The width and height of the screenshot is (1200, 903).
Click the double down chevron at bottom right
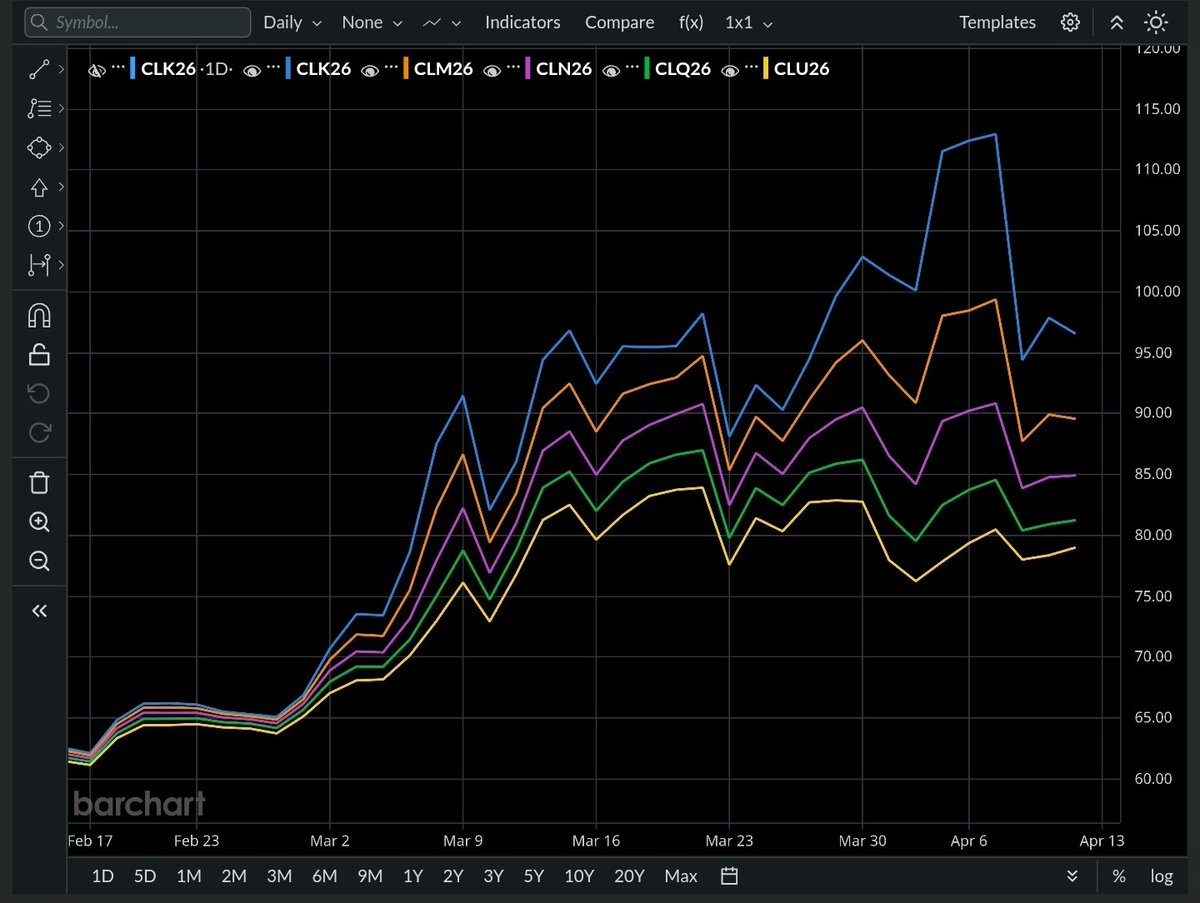pos(1072,876)
